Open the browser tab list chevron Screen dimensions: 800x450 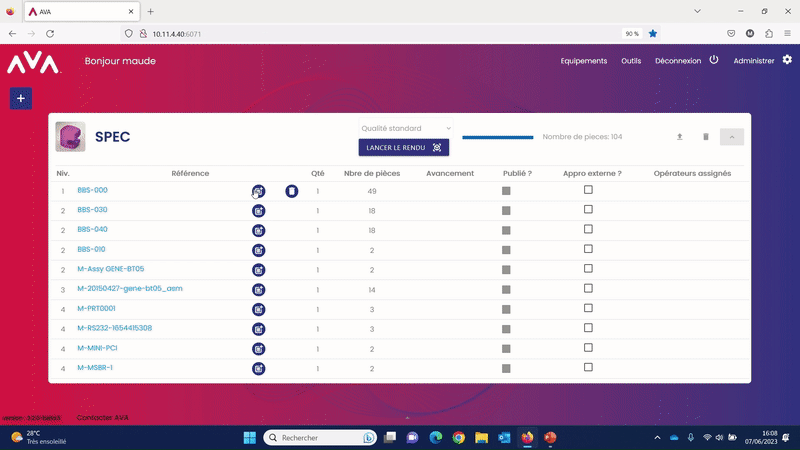pos(697,11)
